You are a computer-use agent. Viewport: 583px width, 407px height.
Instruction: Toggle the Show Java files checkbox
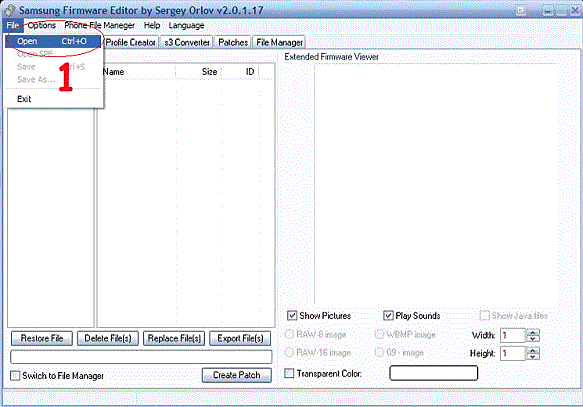pyautogui.click(x=484, y=316)
